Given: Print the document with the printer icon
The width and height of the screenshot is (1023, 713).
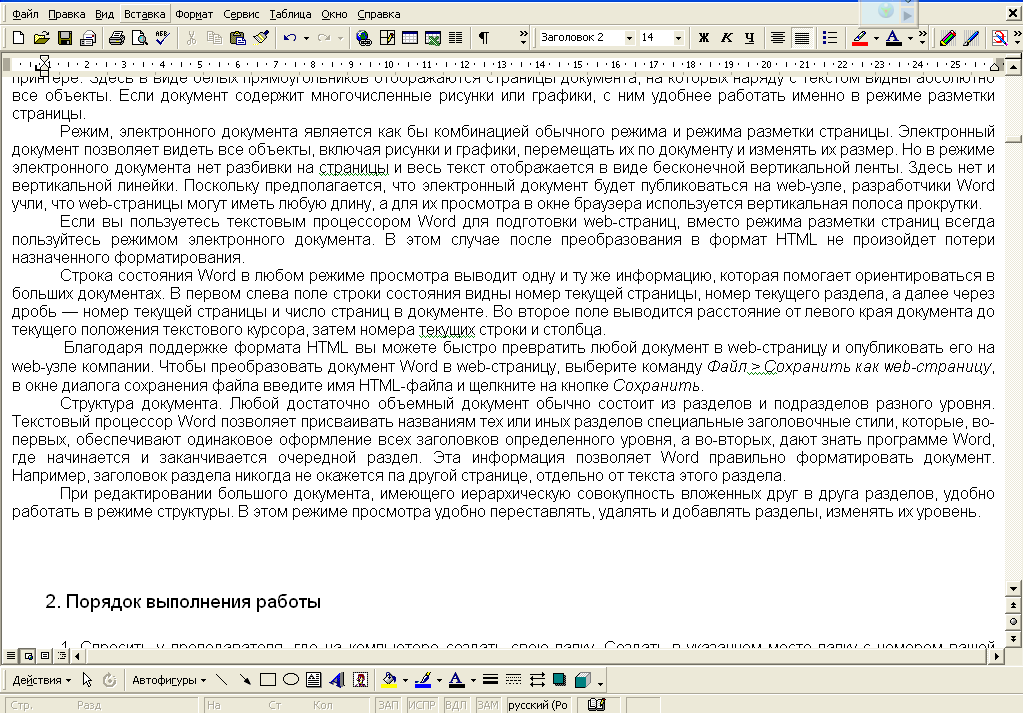Looking at the screenshot, I should click(116, 38).
